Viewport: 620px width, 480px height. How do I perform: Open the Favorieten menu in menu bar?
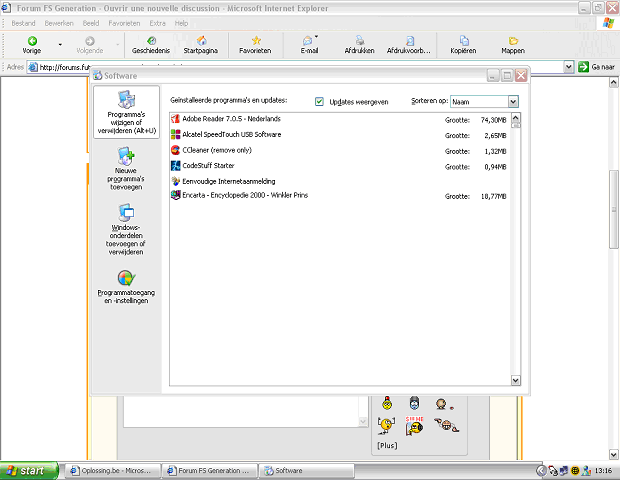point(124,23)
